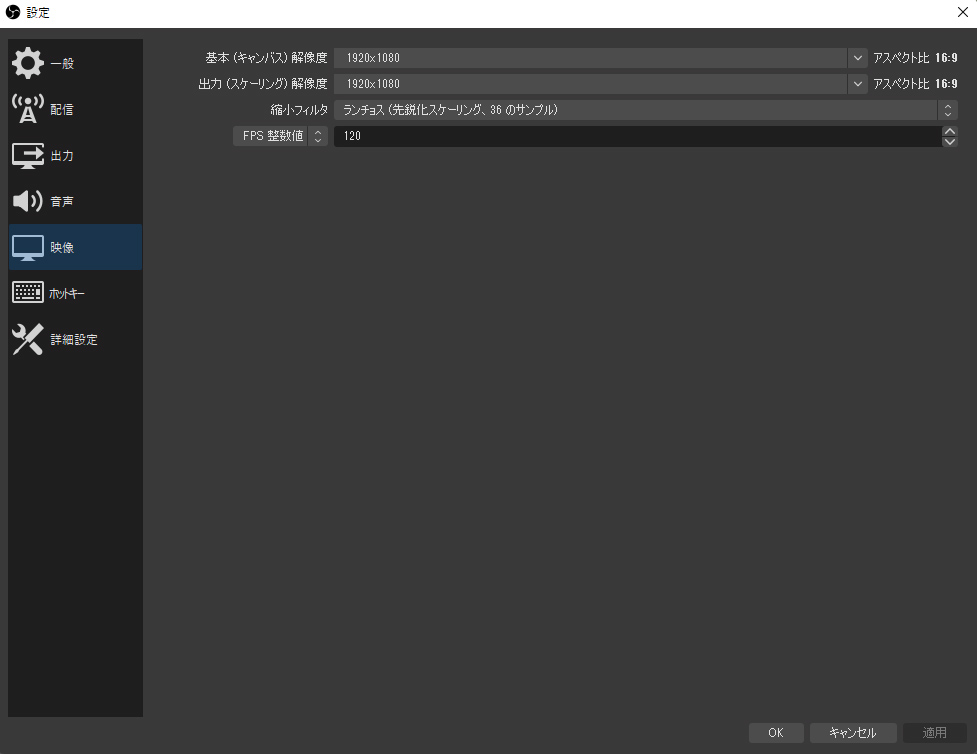Confirm settings with the OK button
This screenshot has width=977, height=754.
(776, 733)
